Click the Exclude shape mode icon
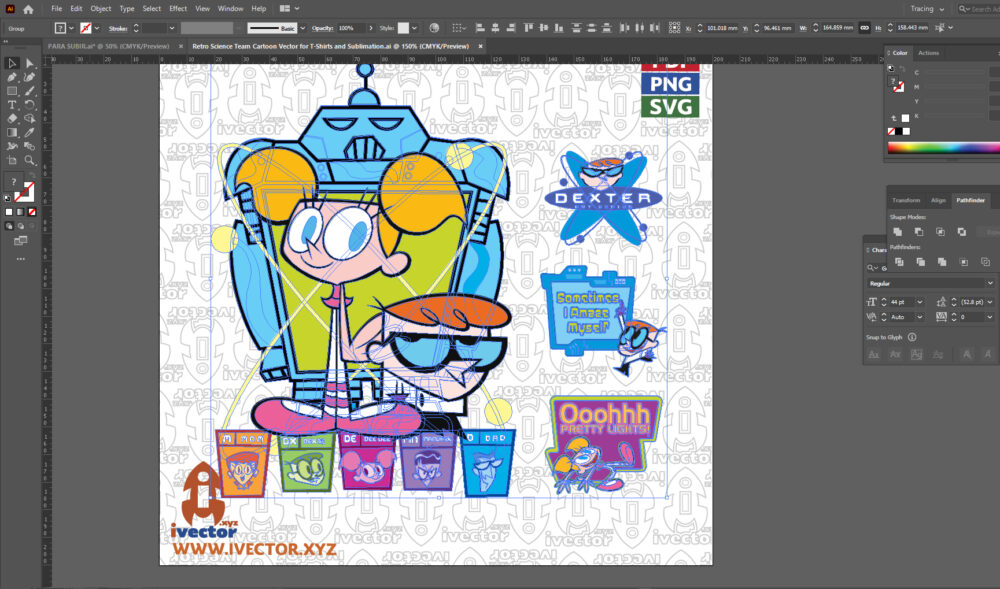Screen dimensions: 1000x589 [x=961, y=232]
